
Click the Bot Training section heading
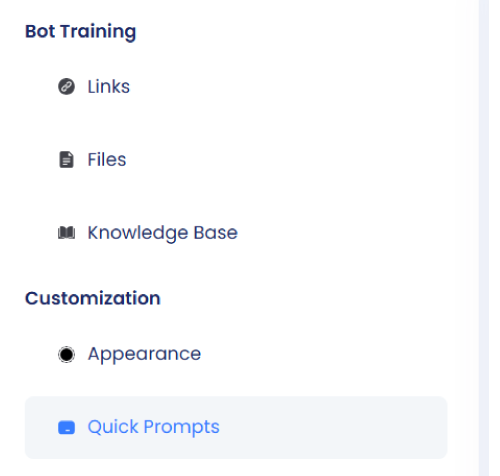coord(81,32)
